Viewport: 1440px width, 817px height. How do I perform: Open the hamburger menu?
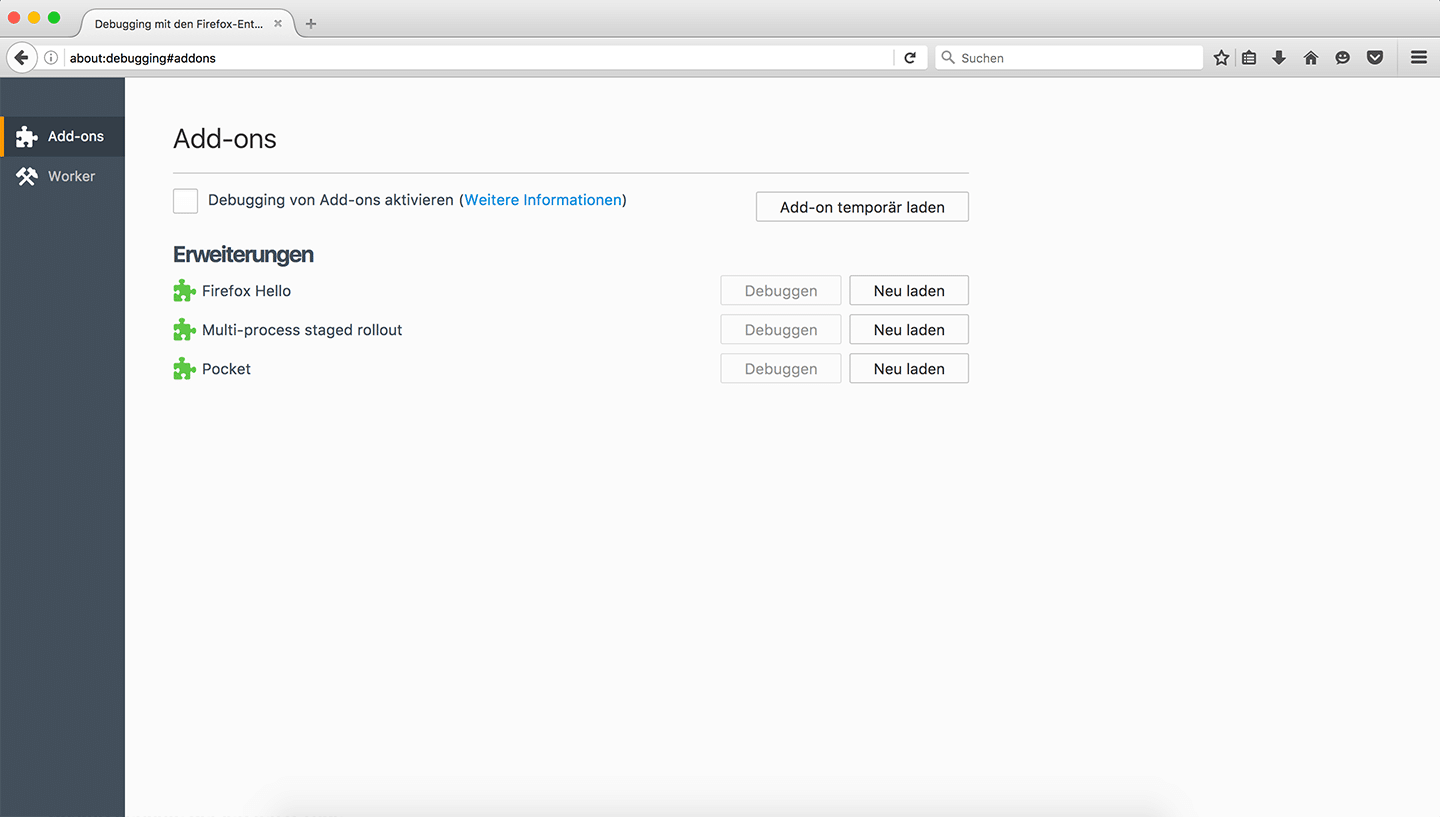(x=1418, y=58)
